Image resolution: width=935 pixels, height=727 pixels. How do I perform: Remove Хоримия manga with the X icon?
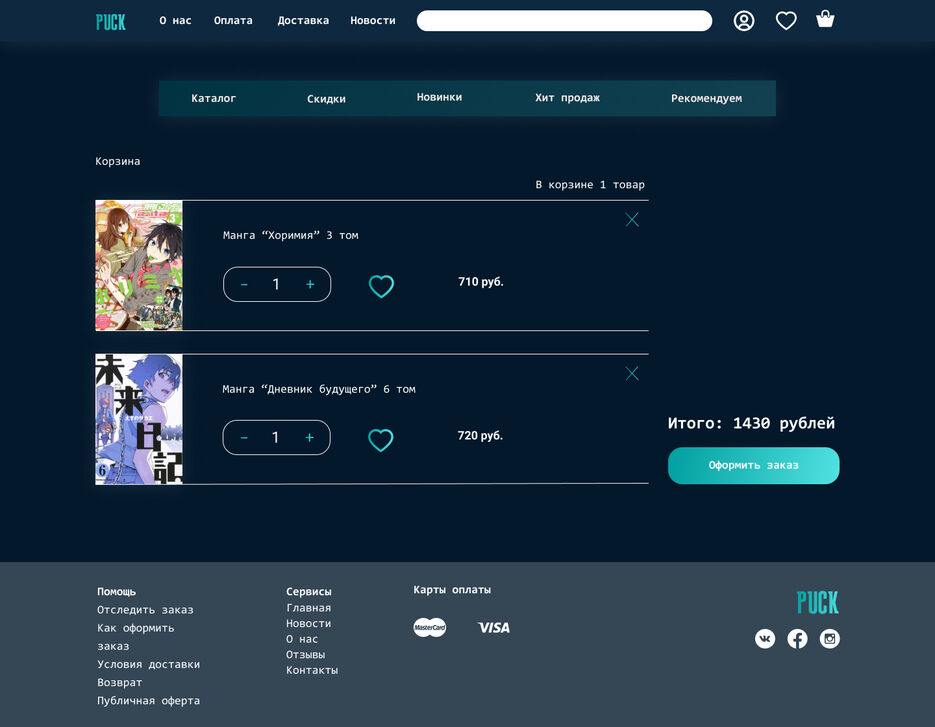click(632, 220)
